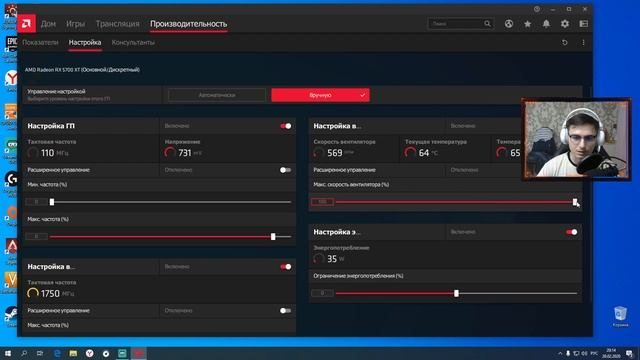Viewport: 640px width, 360px height.
Task: Select the Настройка sub-tab
Action: point(85,42)
